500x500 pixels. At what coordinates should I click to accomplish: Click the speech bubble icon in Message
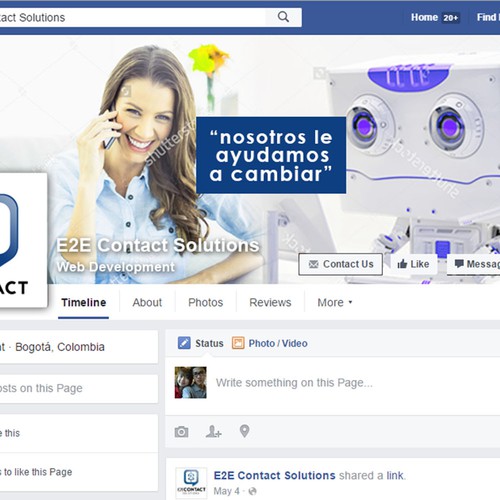pos(459,264)
